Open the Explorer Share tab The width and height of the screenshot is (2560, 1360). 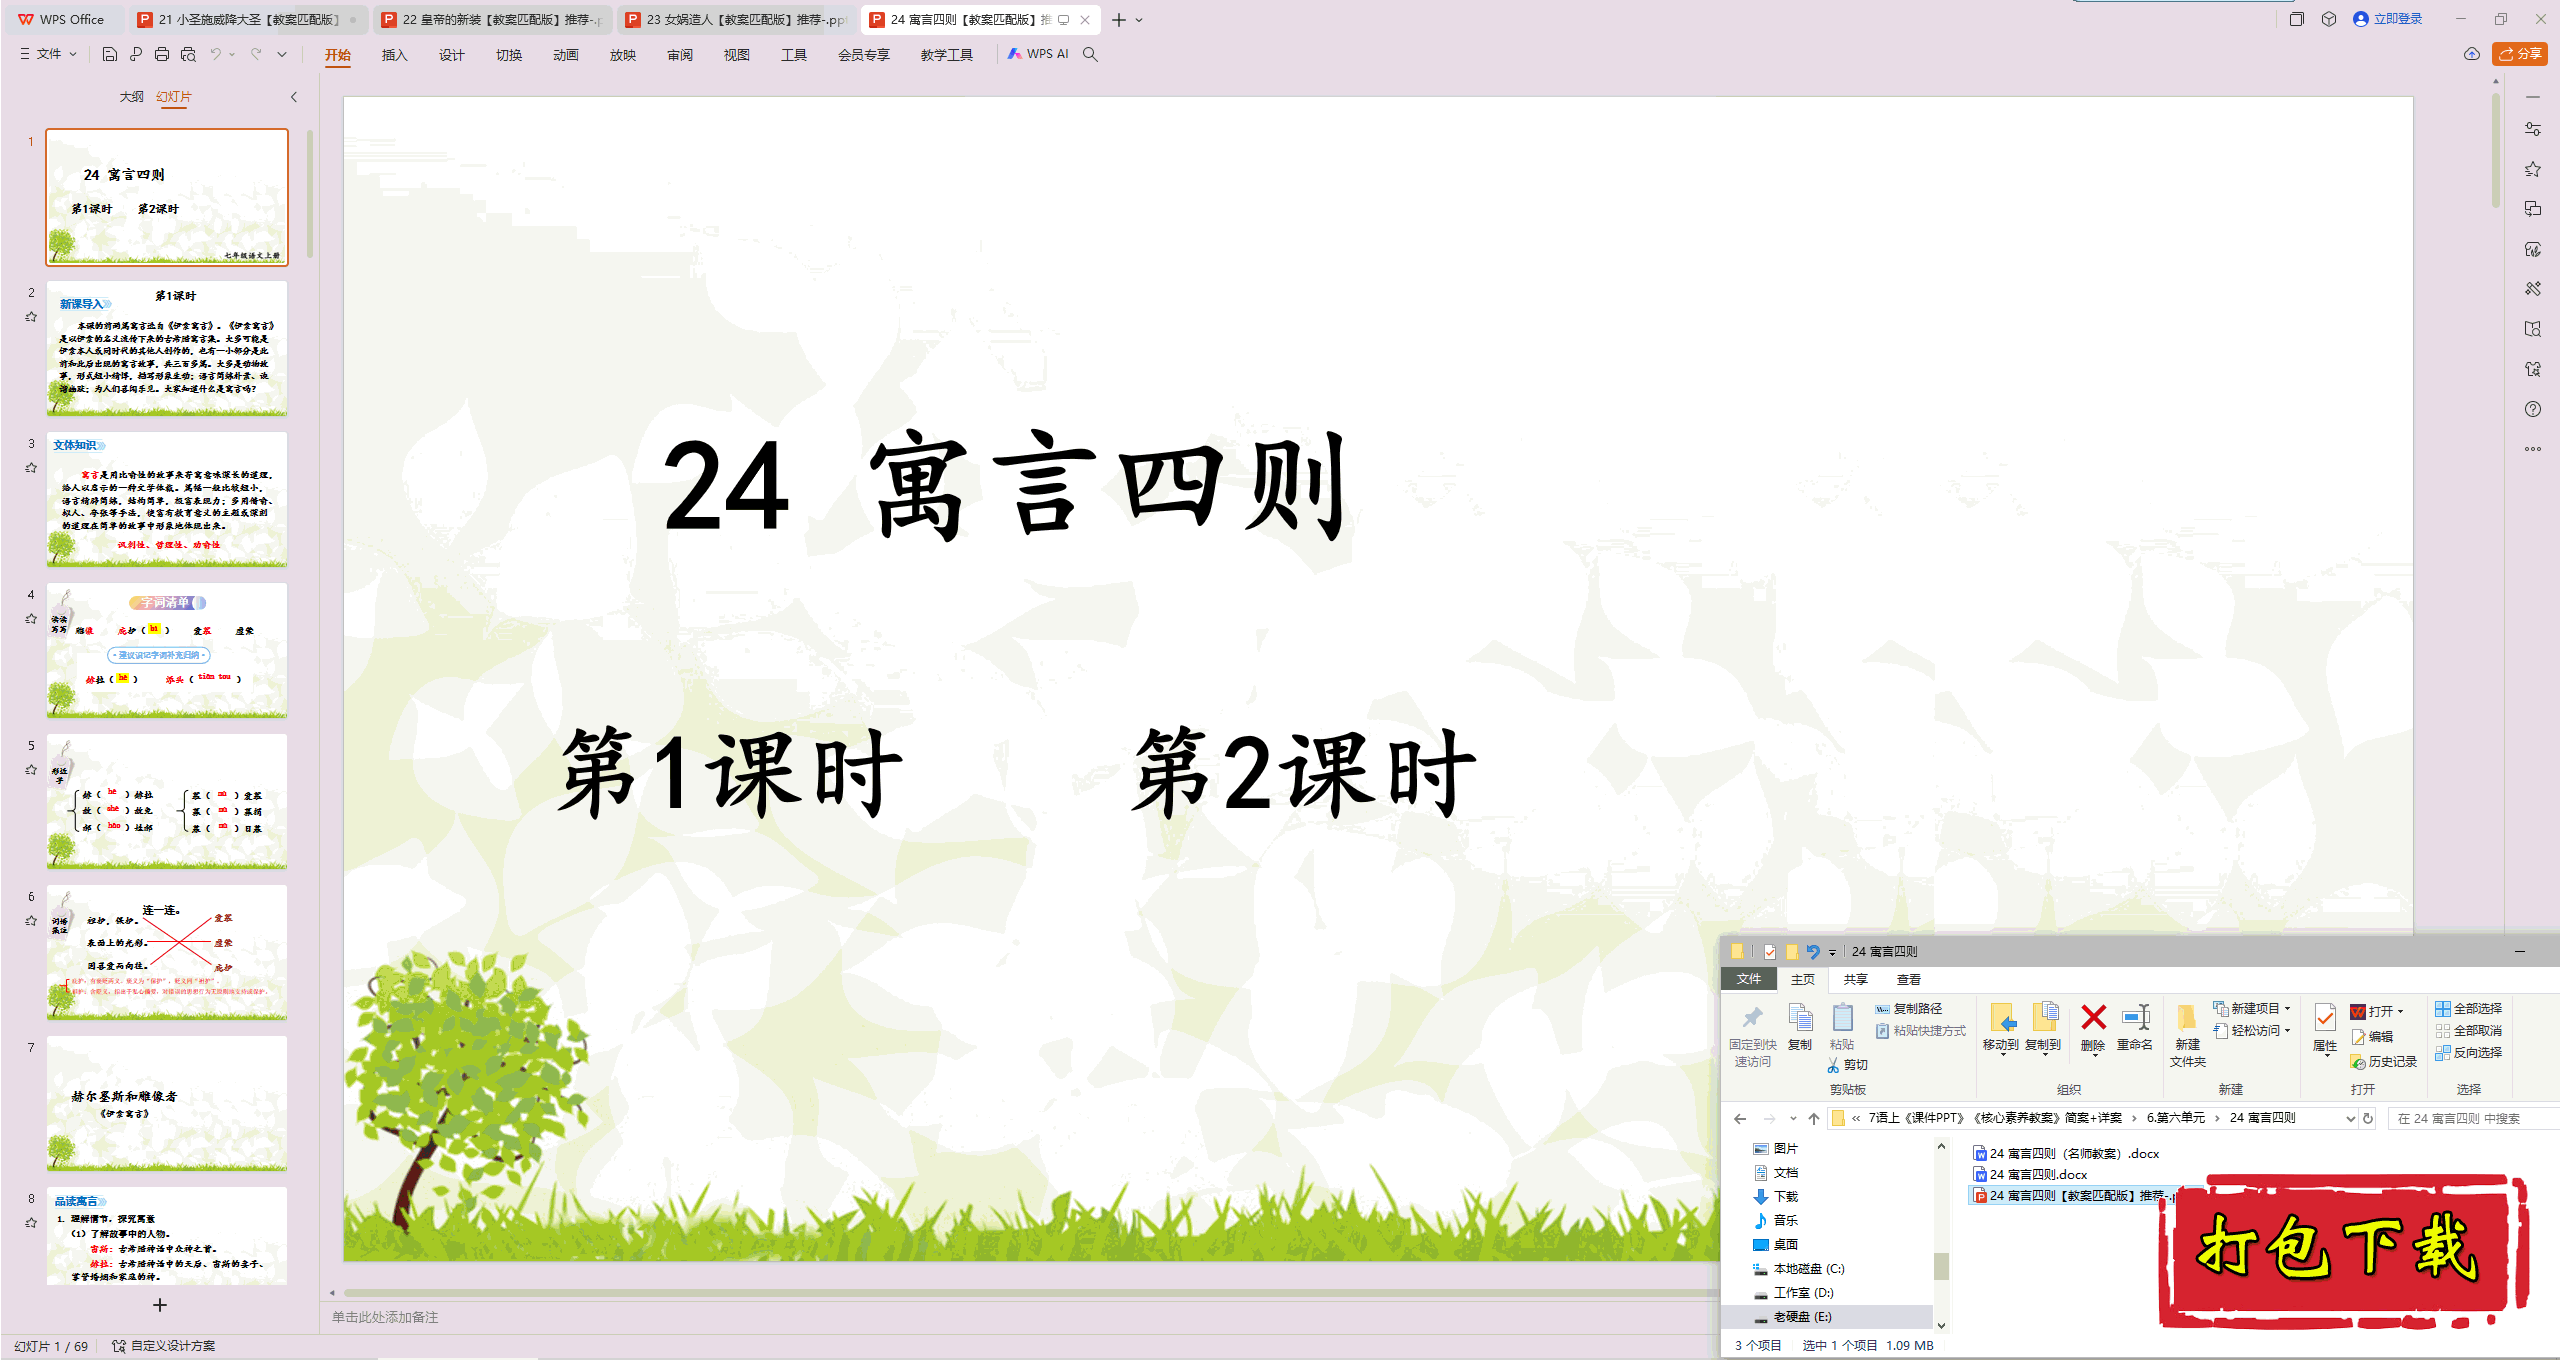[1856, 980]
